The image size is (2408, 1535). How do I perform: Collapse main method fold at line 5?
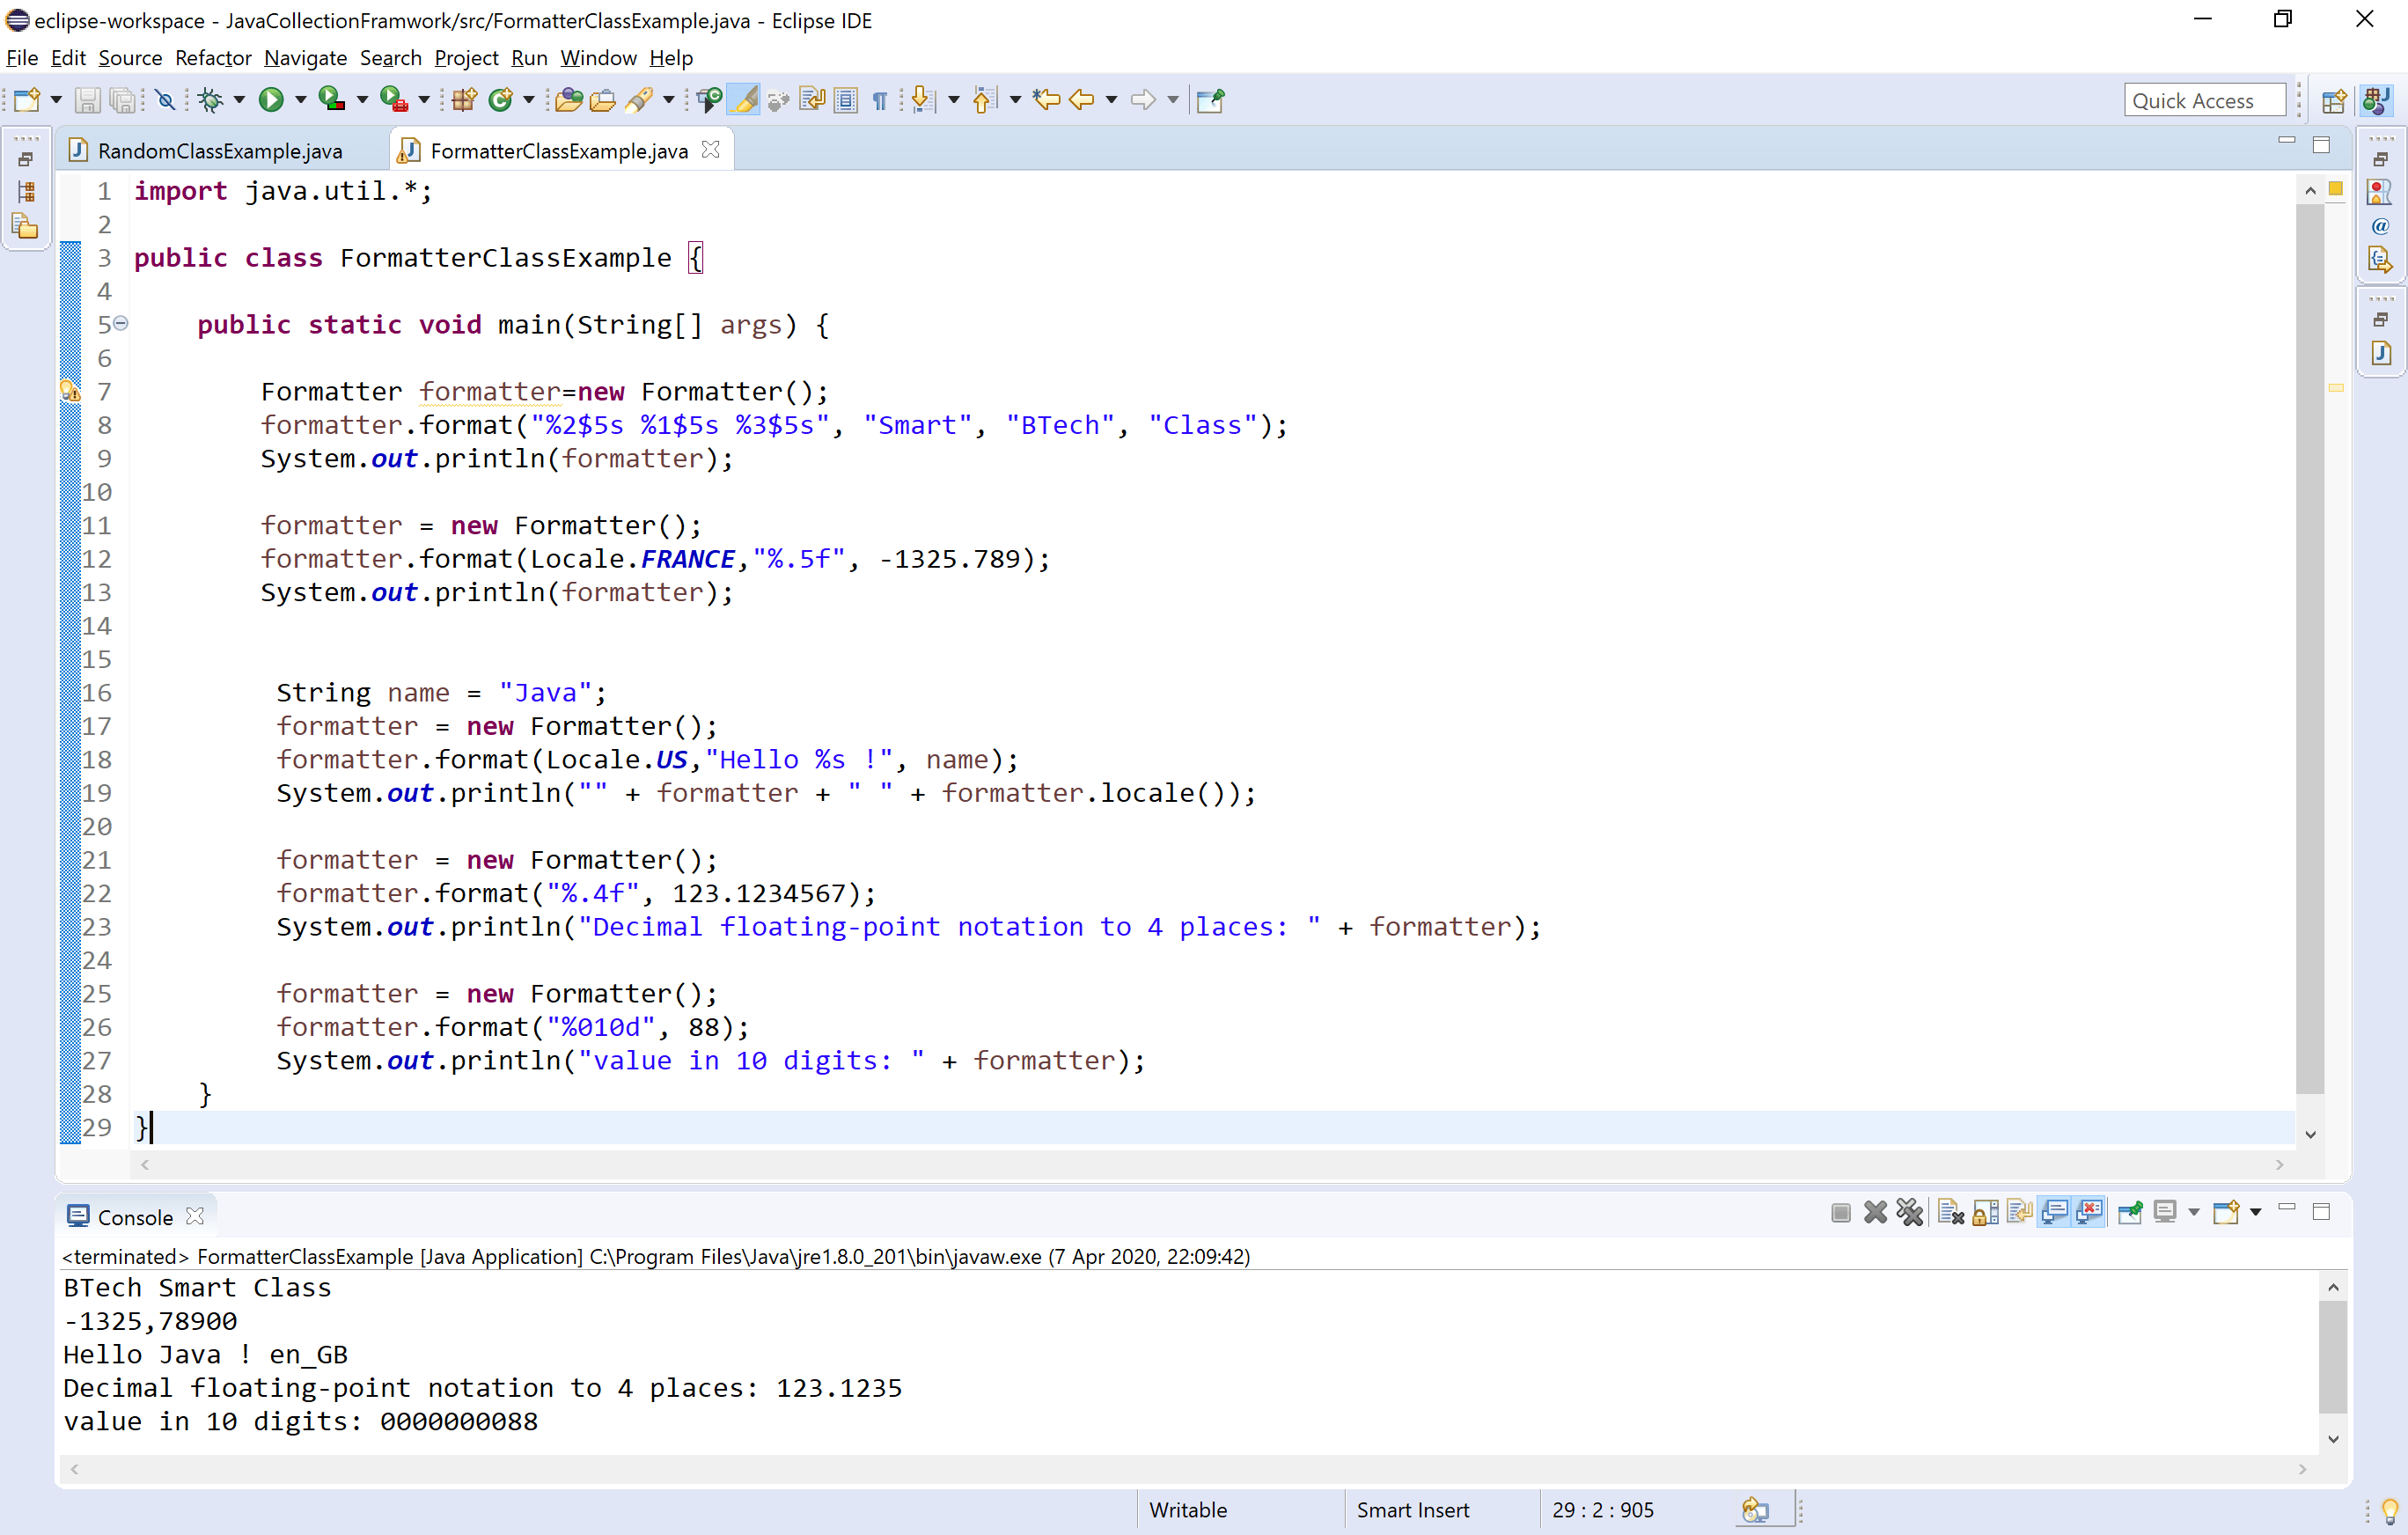(121, 323)
